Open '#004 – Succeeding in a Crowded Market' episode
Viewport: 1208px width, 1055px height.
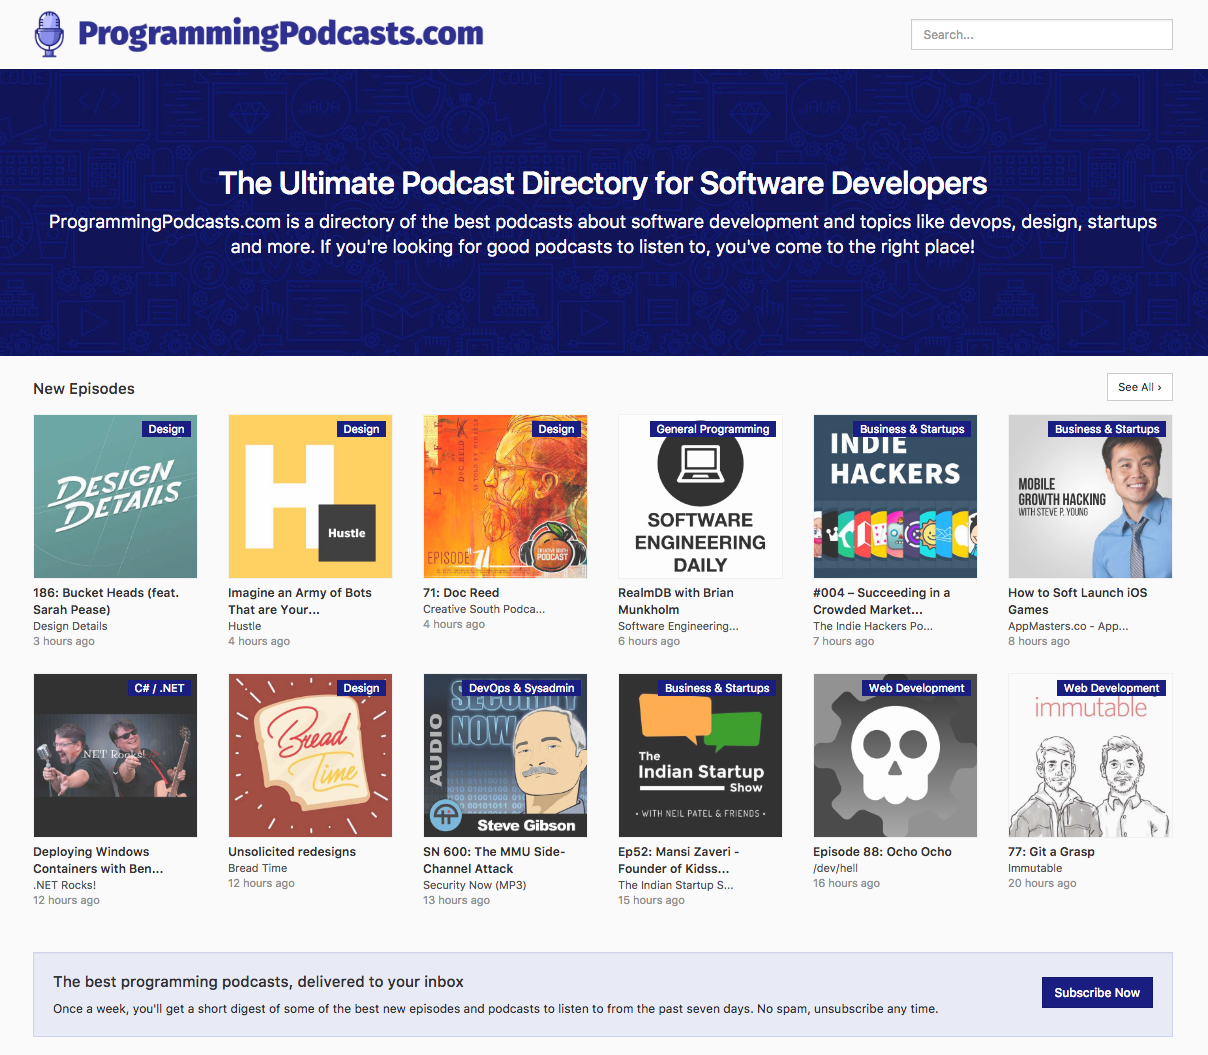pos(882,601)
